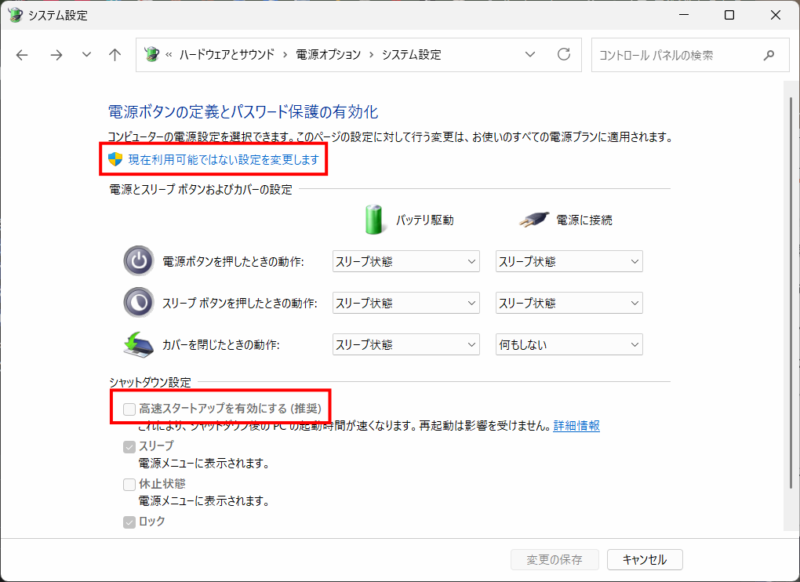The height and width of the screenshot is (582, 800).
Task: Click the forward navigation arrow
Action: pyautogui.click(x=56, y=55)
